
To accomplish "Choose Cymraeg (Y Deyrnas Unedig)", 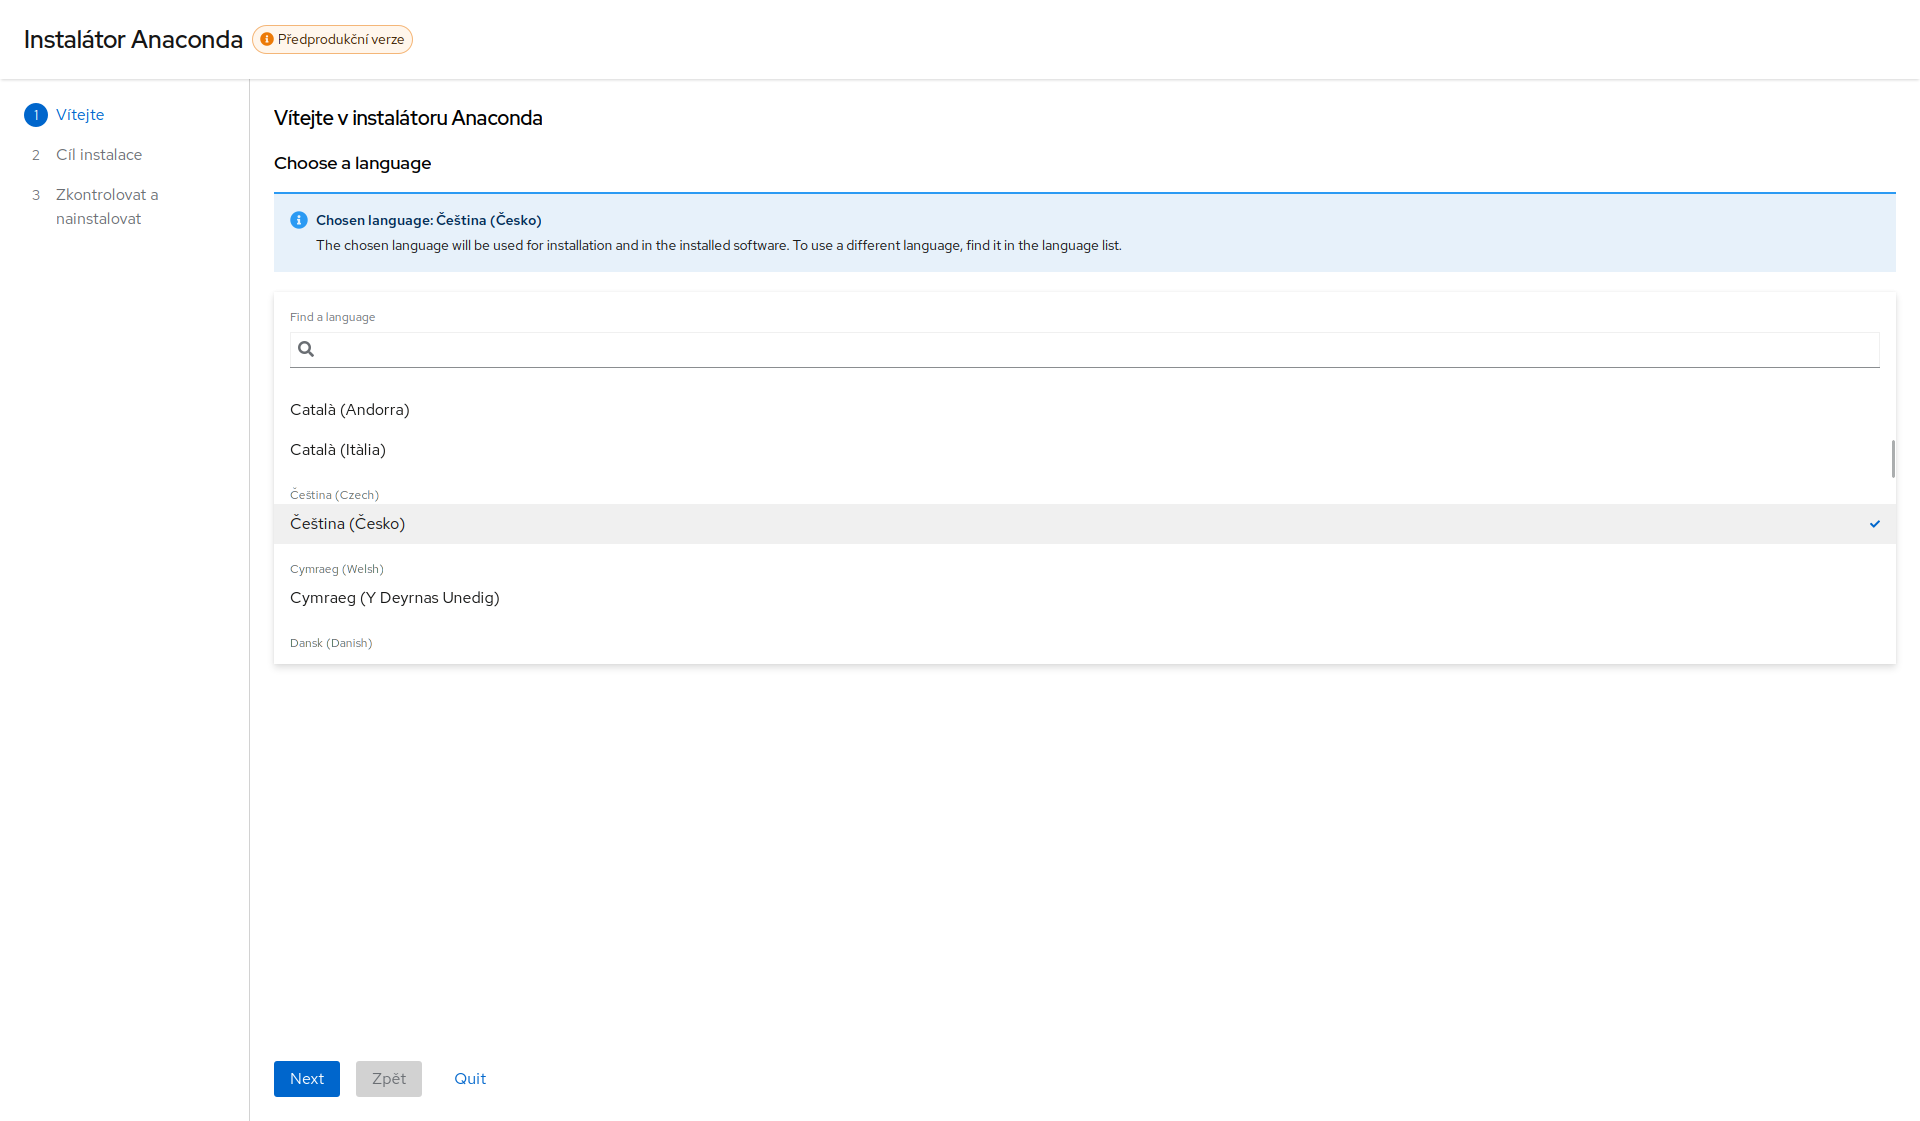I will (x=395, y=598).
